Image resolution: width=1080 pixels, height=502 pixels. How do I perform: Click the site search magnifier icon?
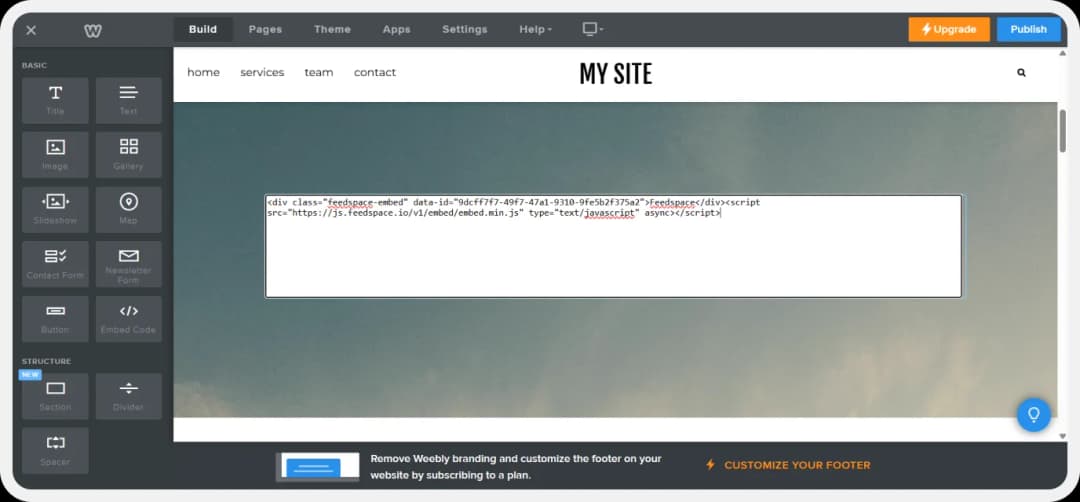pos(1021,72)
